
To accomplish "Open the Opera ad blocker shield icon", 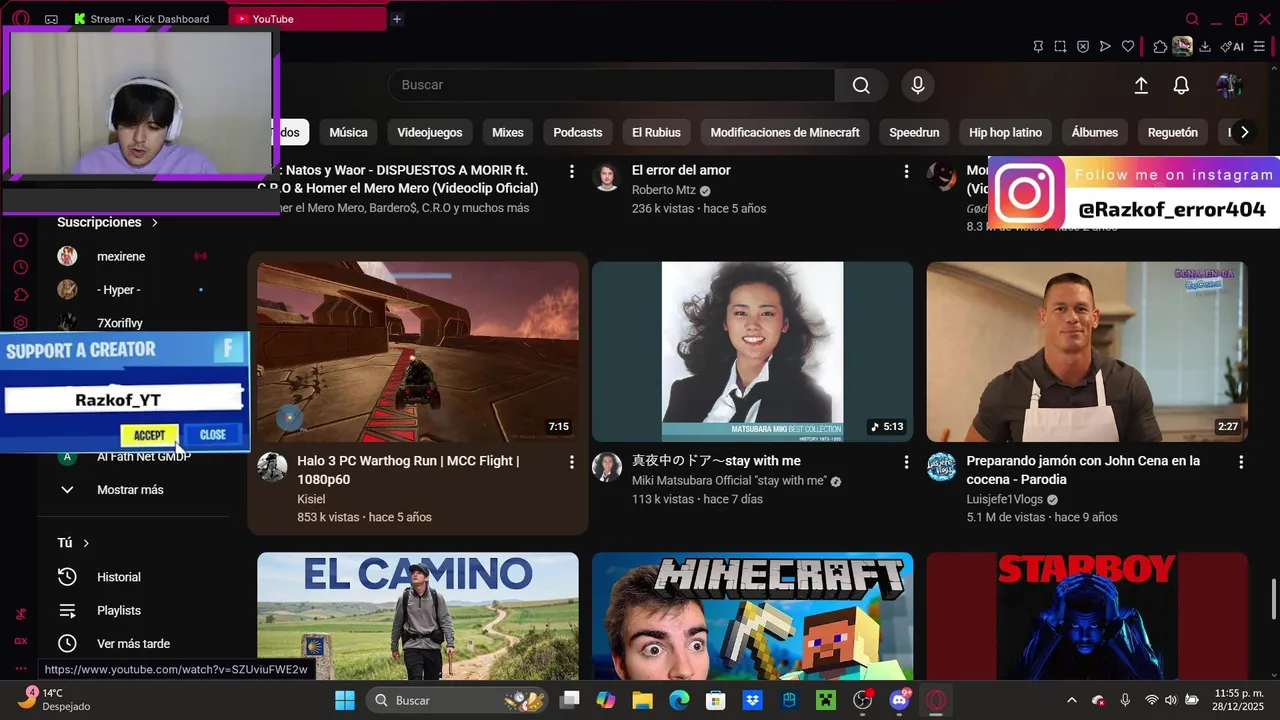I will [1083, 46].
